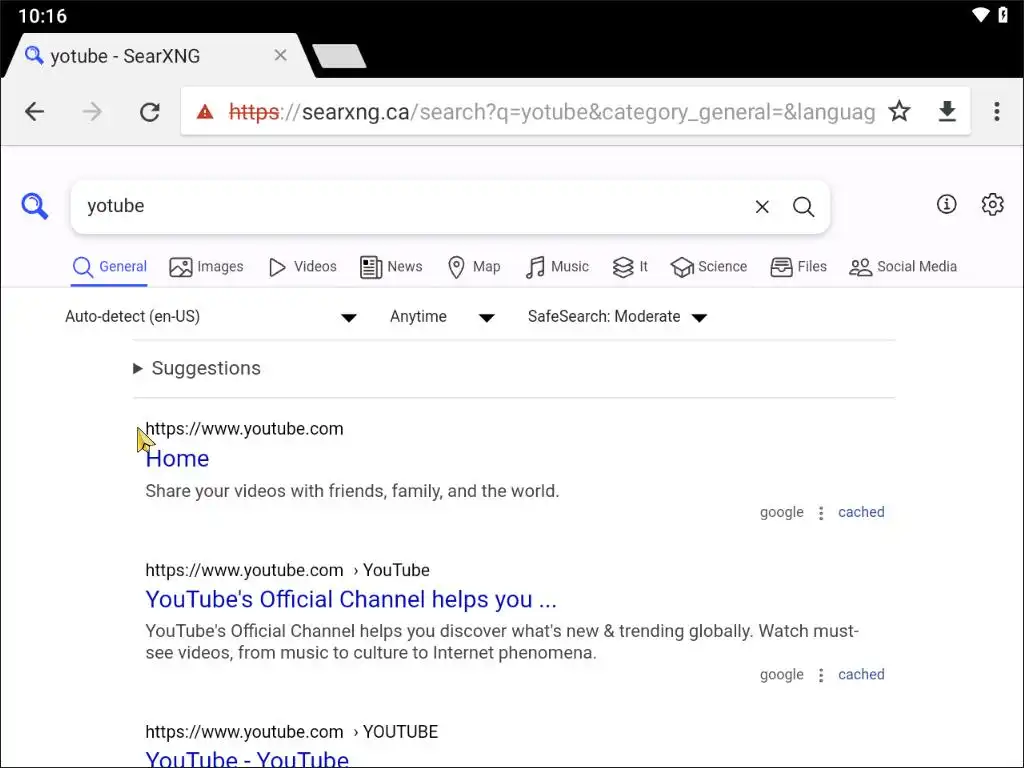The width and height of the screenshot is (1024, 768).
Task: Open the SearXNG info/about icon
Action: [x=946, y=204]
